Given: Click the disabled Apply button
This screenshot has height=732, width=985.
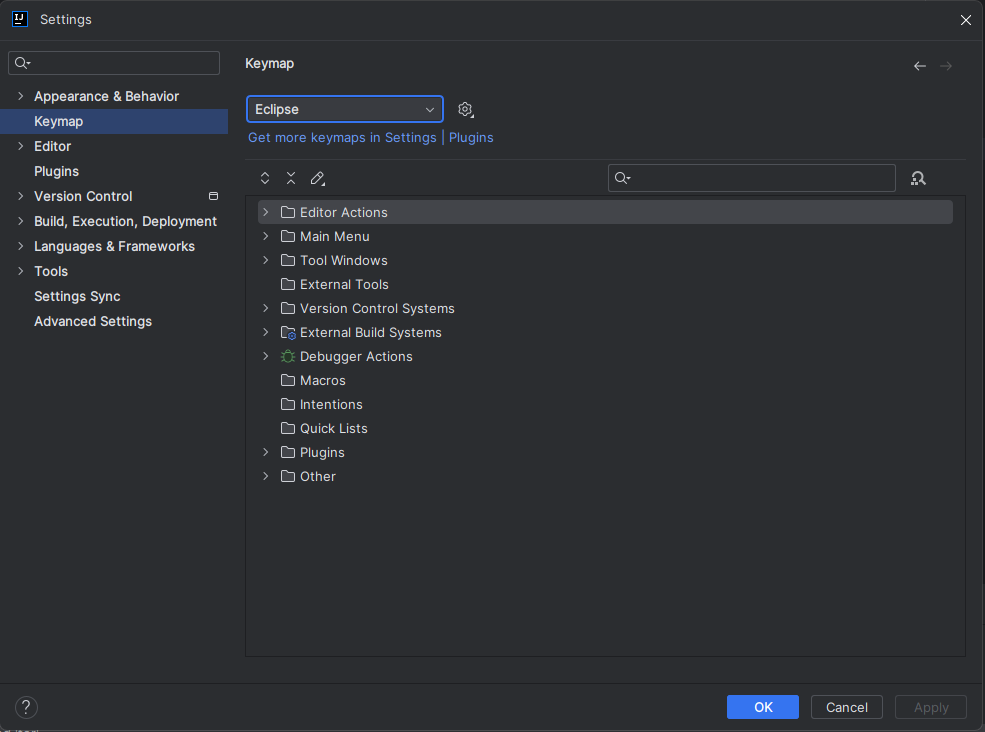Looking at the screenshot, I should pyautogui.click(x=931, y=707).
